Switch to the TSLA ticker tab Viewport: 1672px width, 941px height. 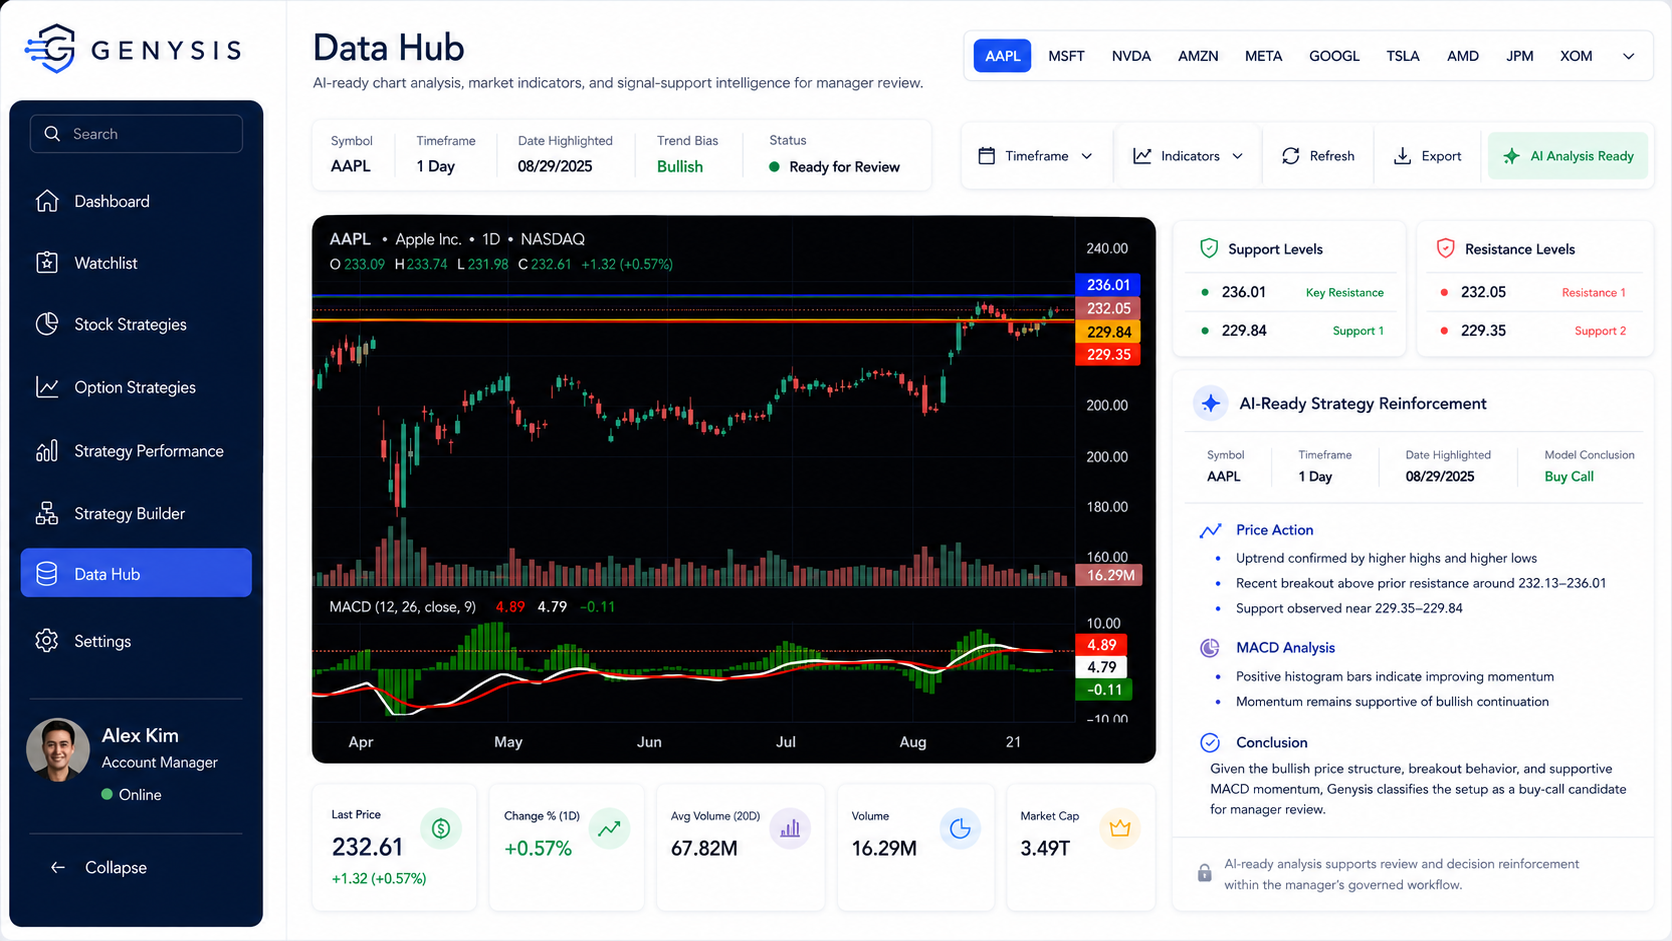(x=1403, y=56)
